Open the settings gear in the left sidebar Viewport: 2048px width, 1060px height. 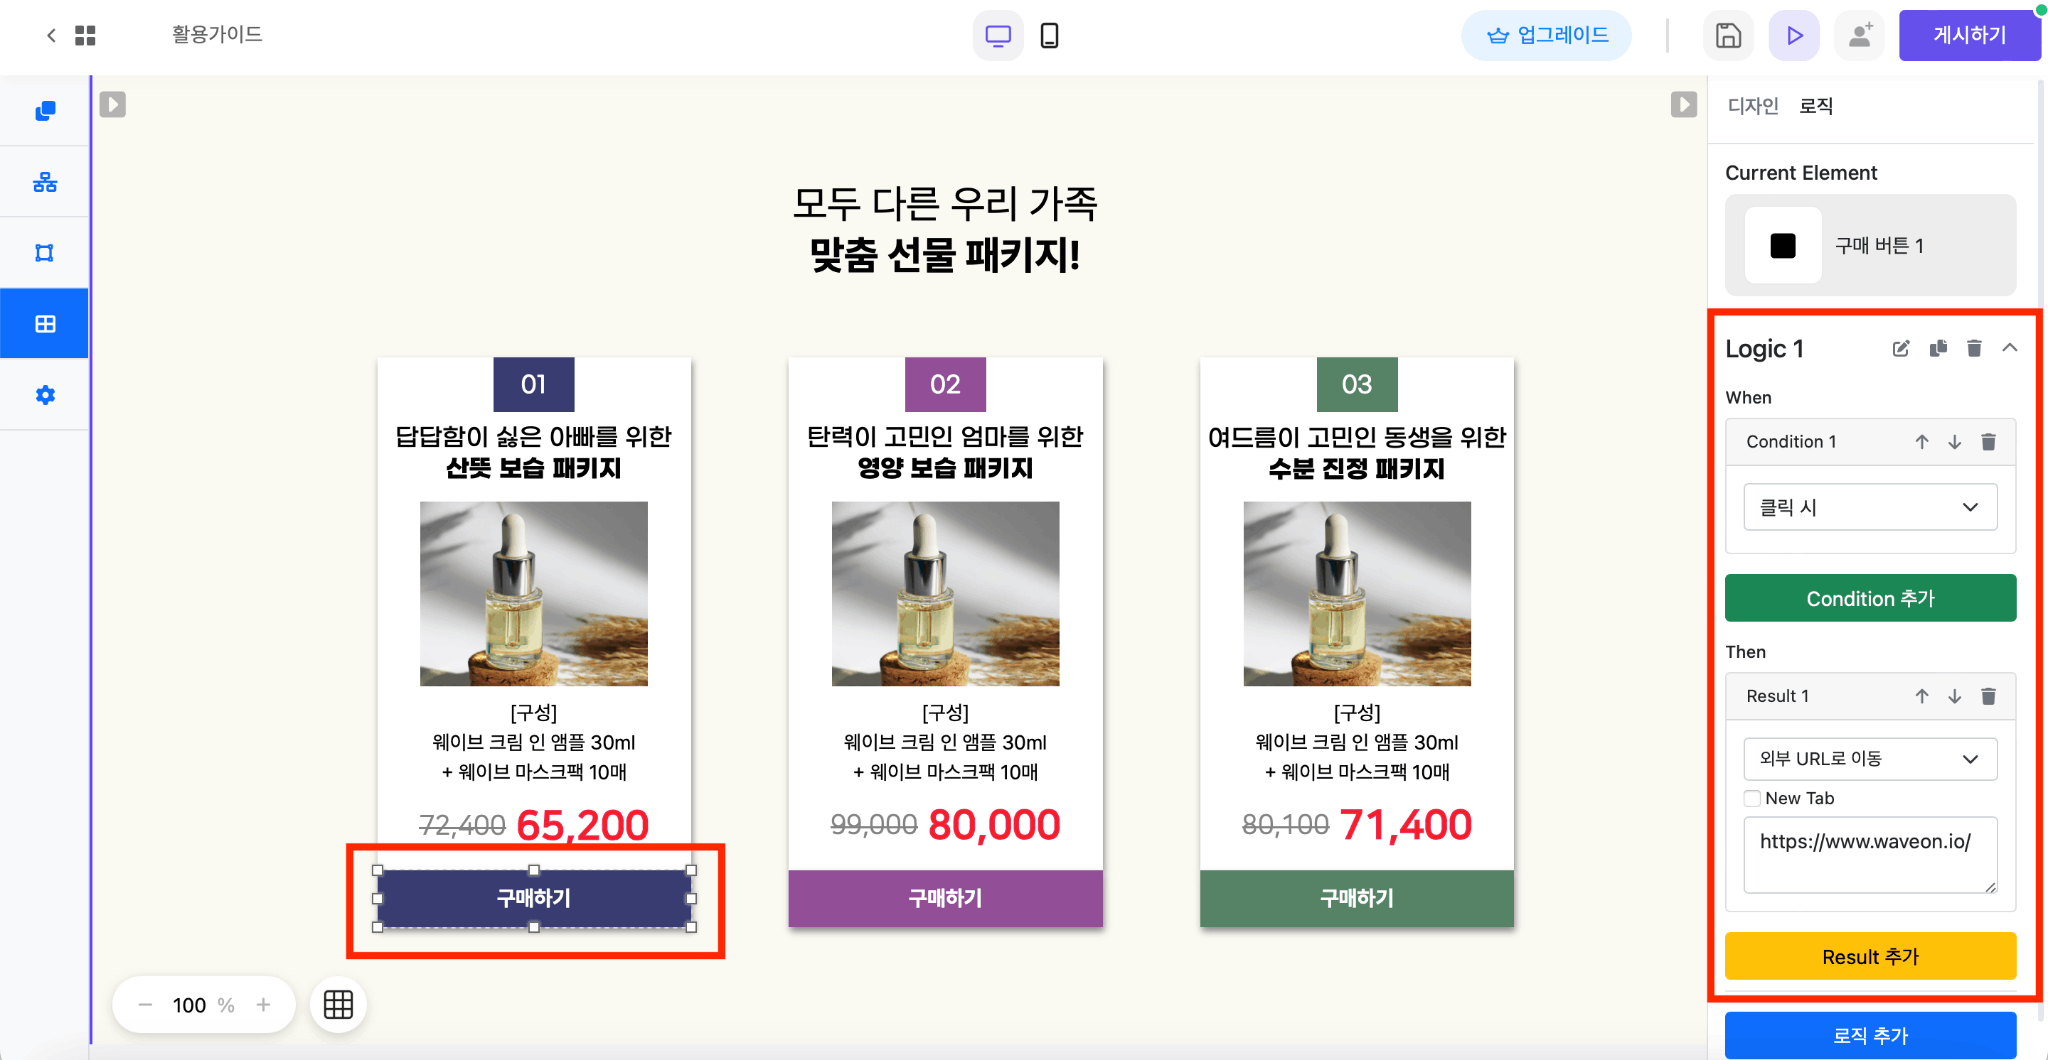pos(44,394)
